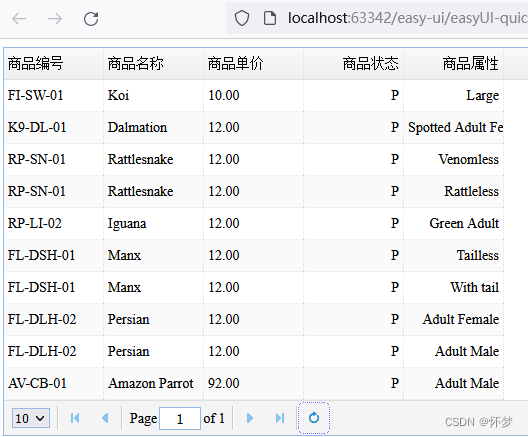Select the Iguana cell
Viewport: 528px width, 437px height.
154,223
